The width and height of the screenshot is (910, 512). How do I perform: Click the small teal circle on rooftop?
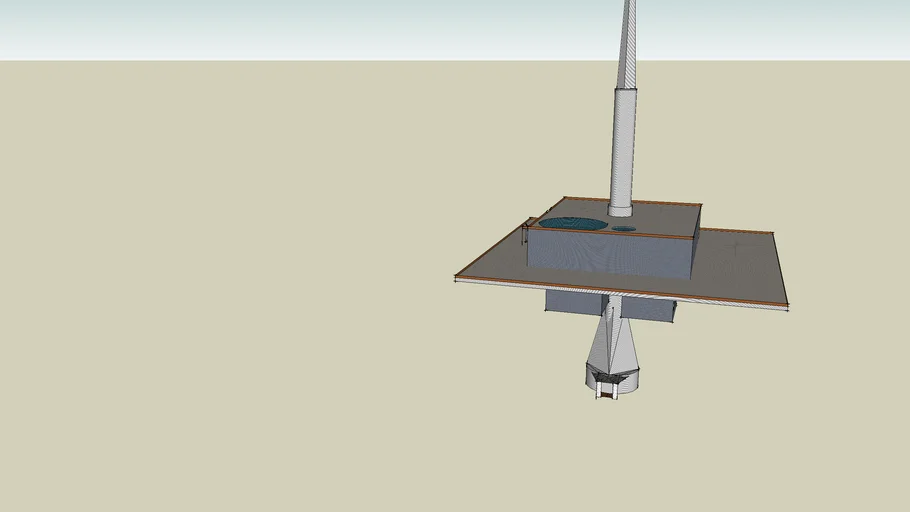624,229
